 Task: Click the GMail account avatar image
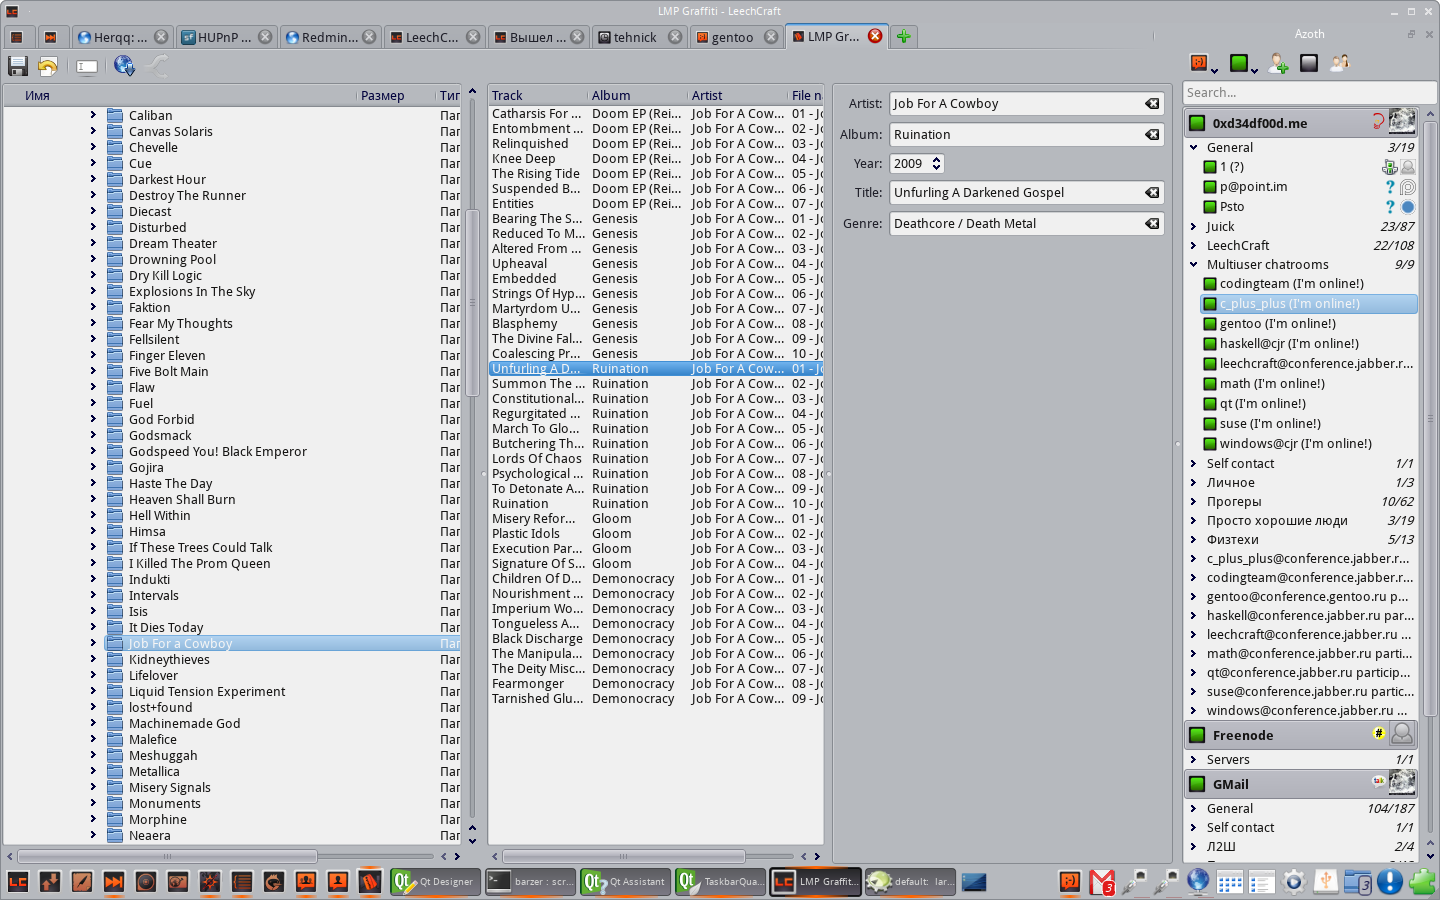point(1402,783)
